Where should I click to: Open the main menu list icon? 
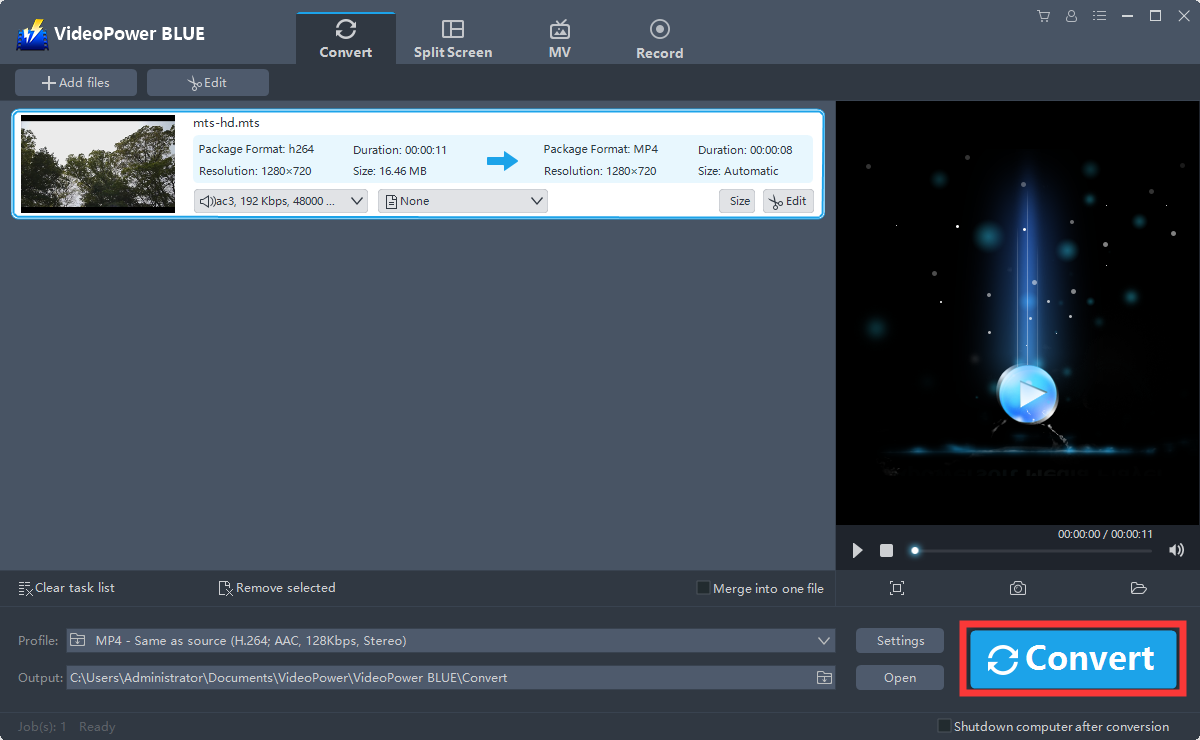point(1099,16)
